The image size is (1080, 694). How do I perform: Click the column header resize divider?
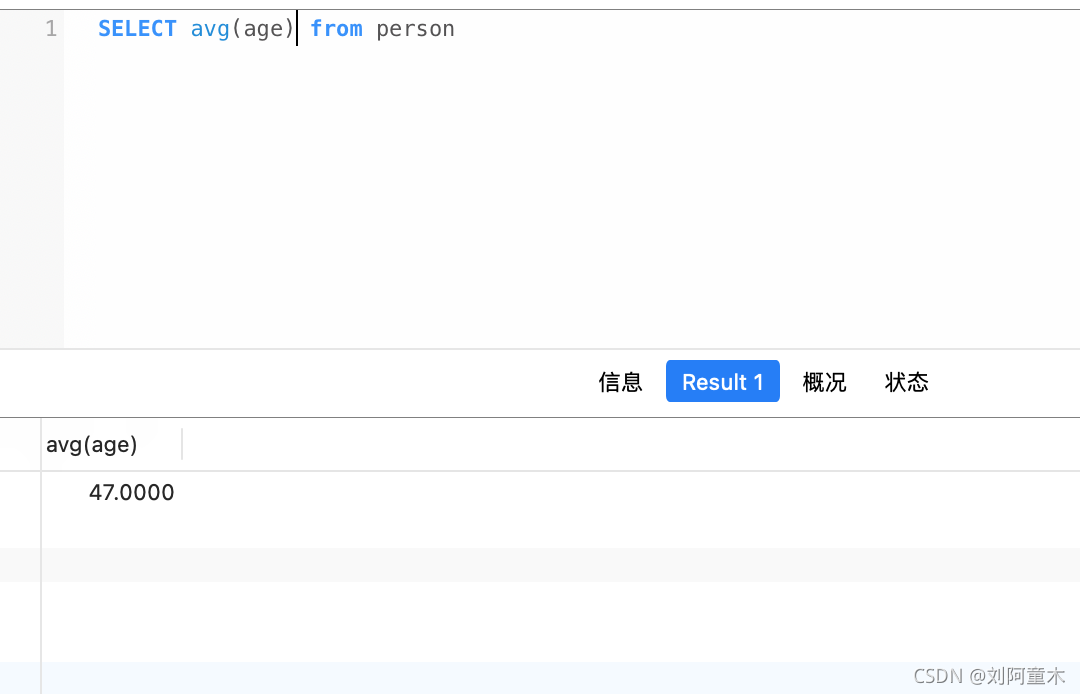[181, 444]
